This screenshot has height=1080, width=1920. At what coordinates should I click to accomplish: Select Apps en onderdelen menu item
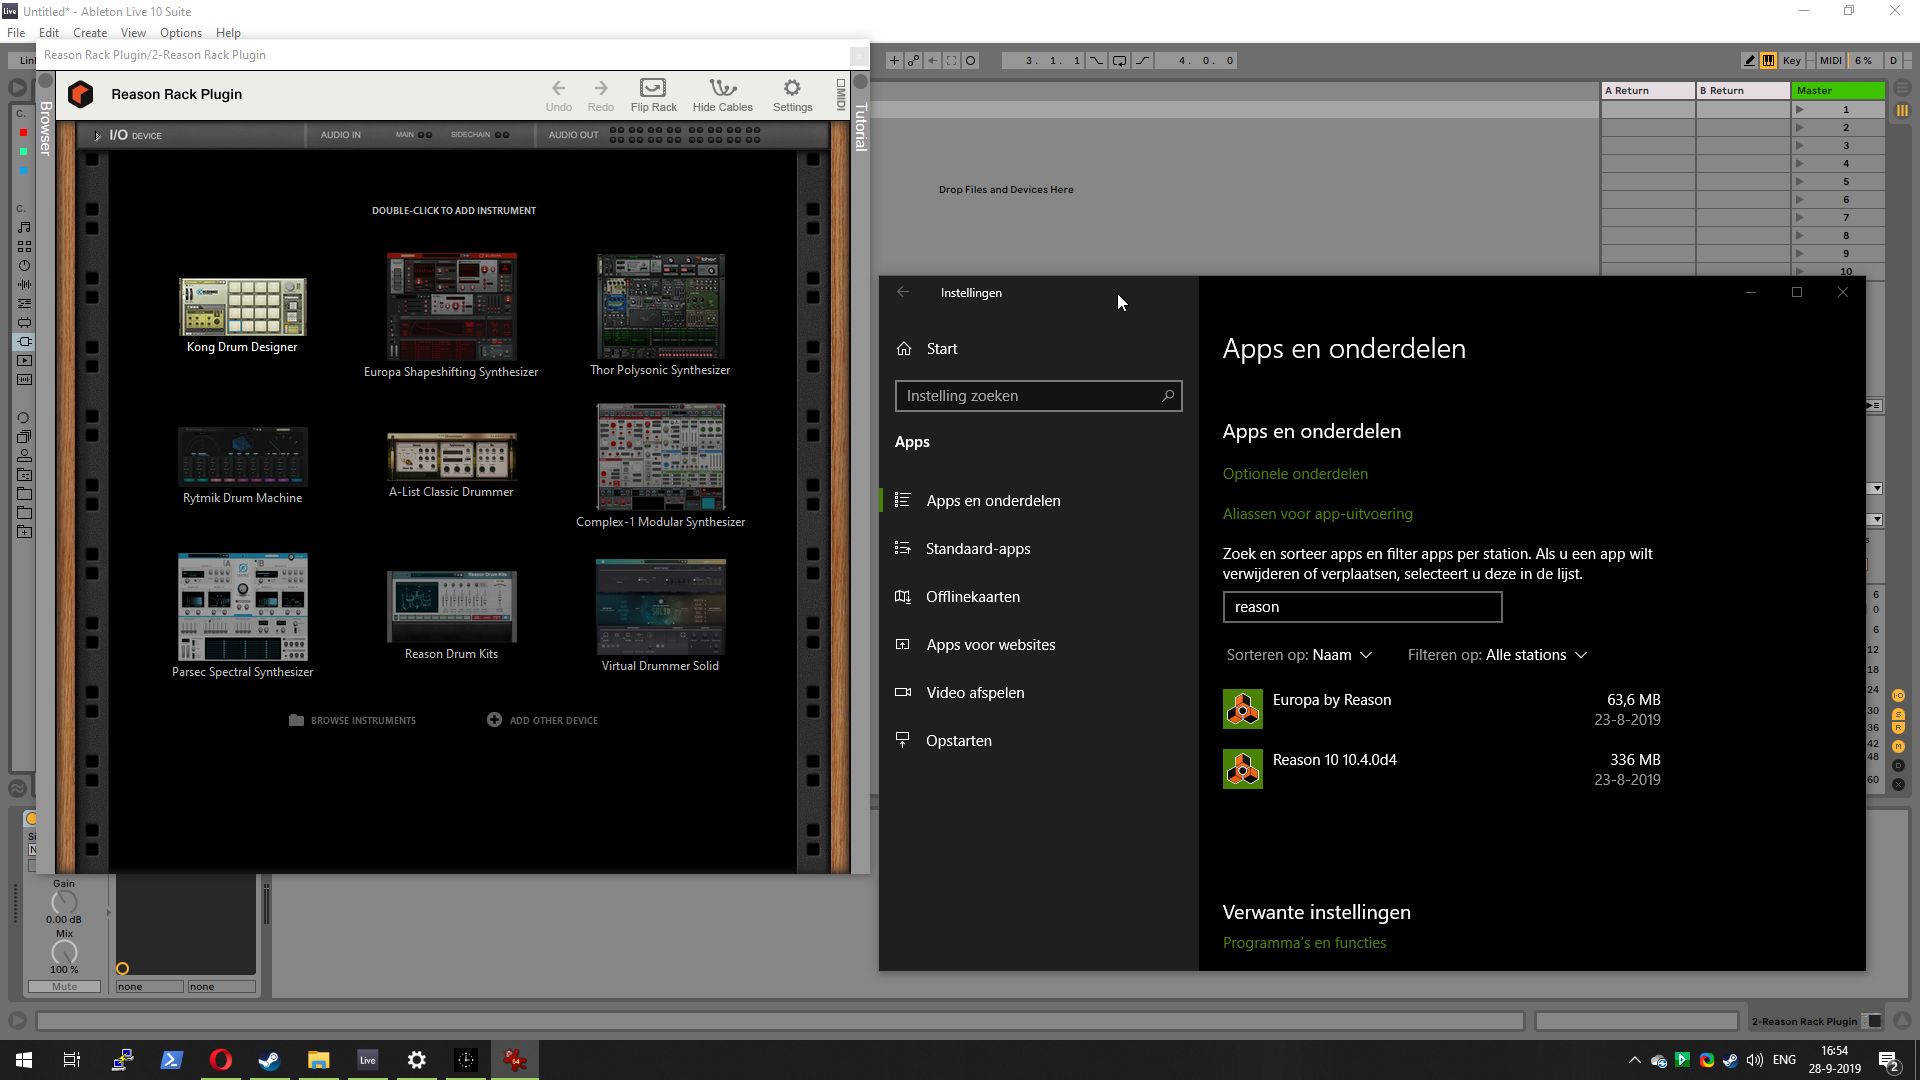[993, 500]
